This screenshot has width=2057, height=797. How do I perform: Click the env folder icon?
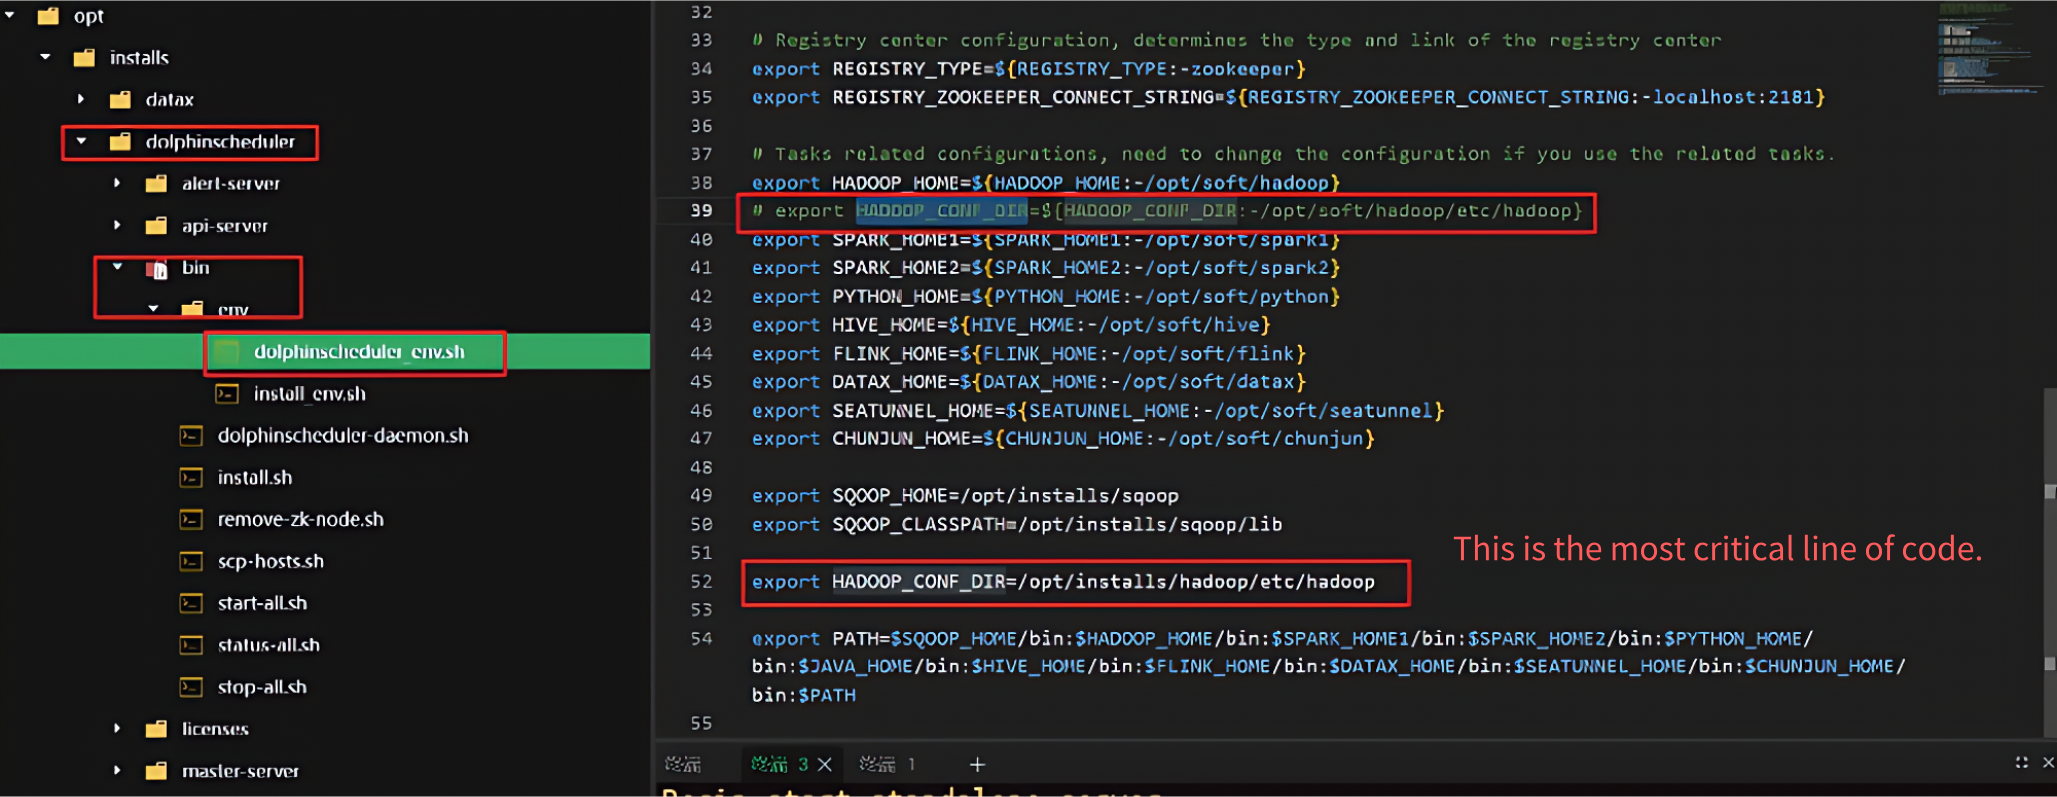pos(192,309)
